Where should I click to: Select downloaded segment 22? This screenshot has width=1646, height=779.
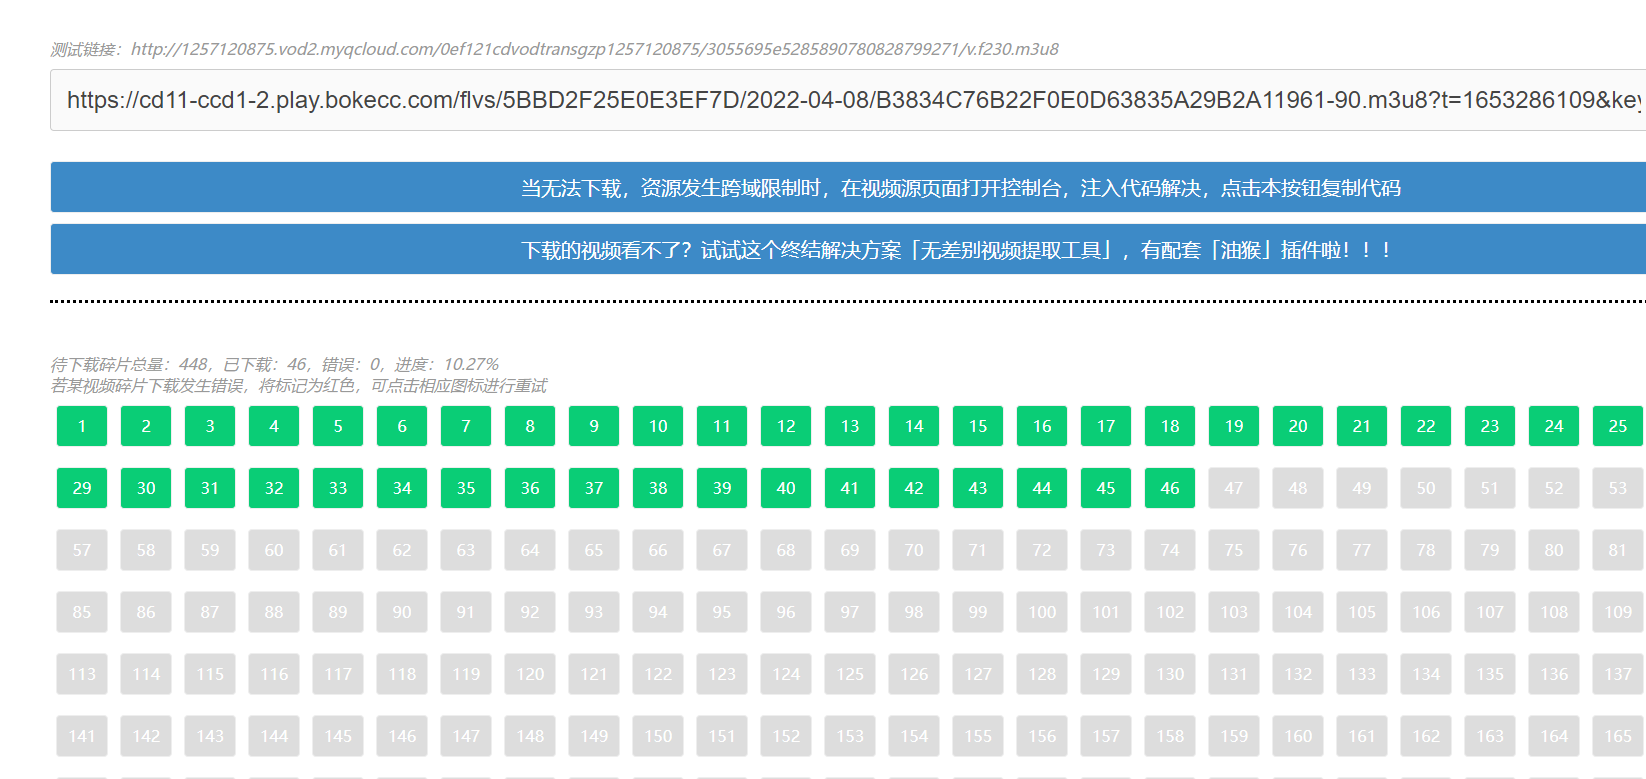click(x=1426, y=426)
